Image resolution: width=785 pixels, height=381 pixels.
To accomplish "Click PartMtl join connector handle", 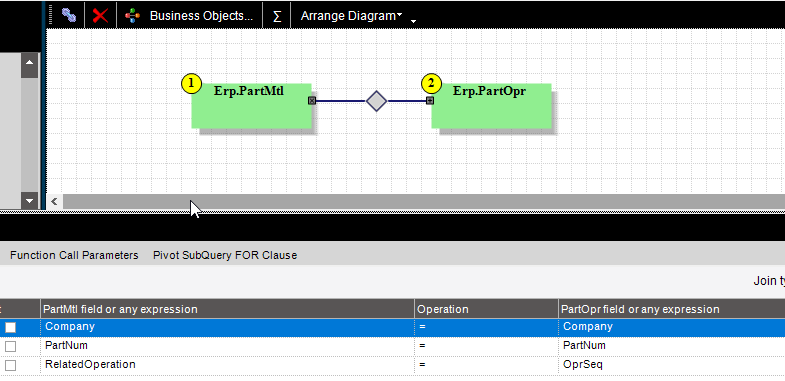I will tap(312, 101).
